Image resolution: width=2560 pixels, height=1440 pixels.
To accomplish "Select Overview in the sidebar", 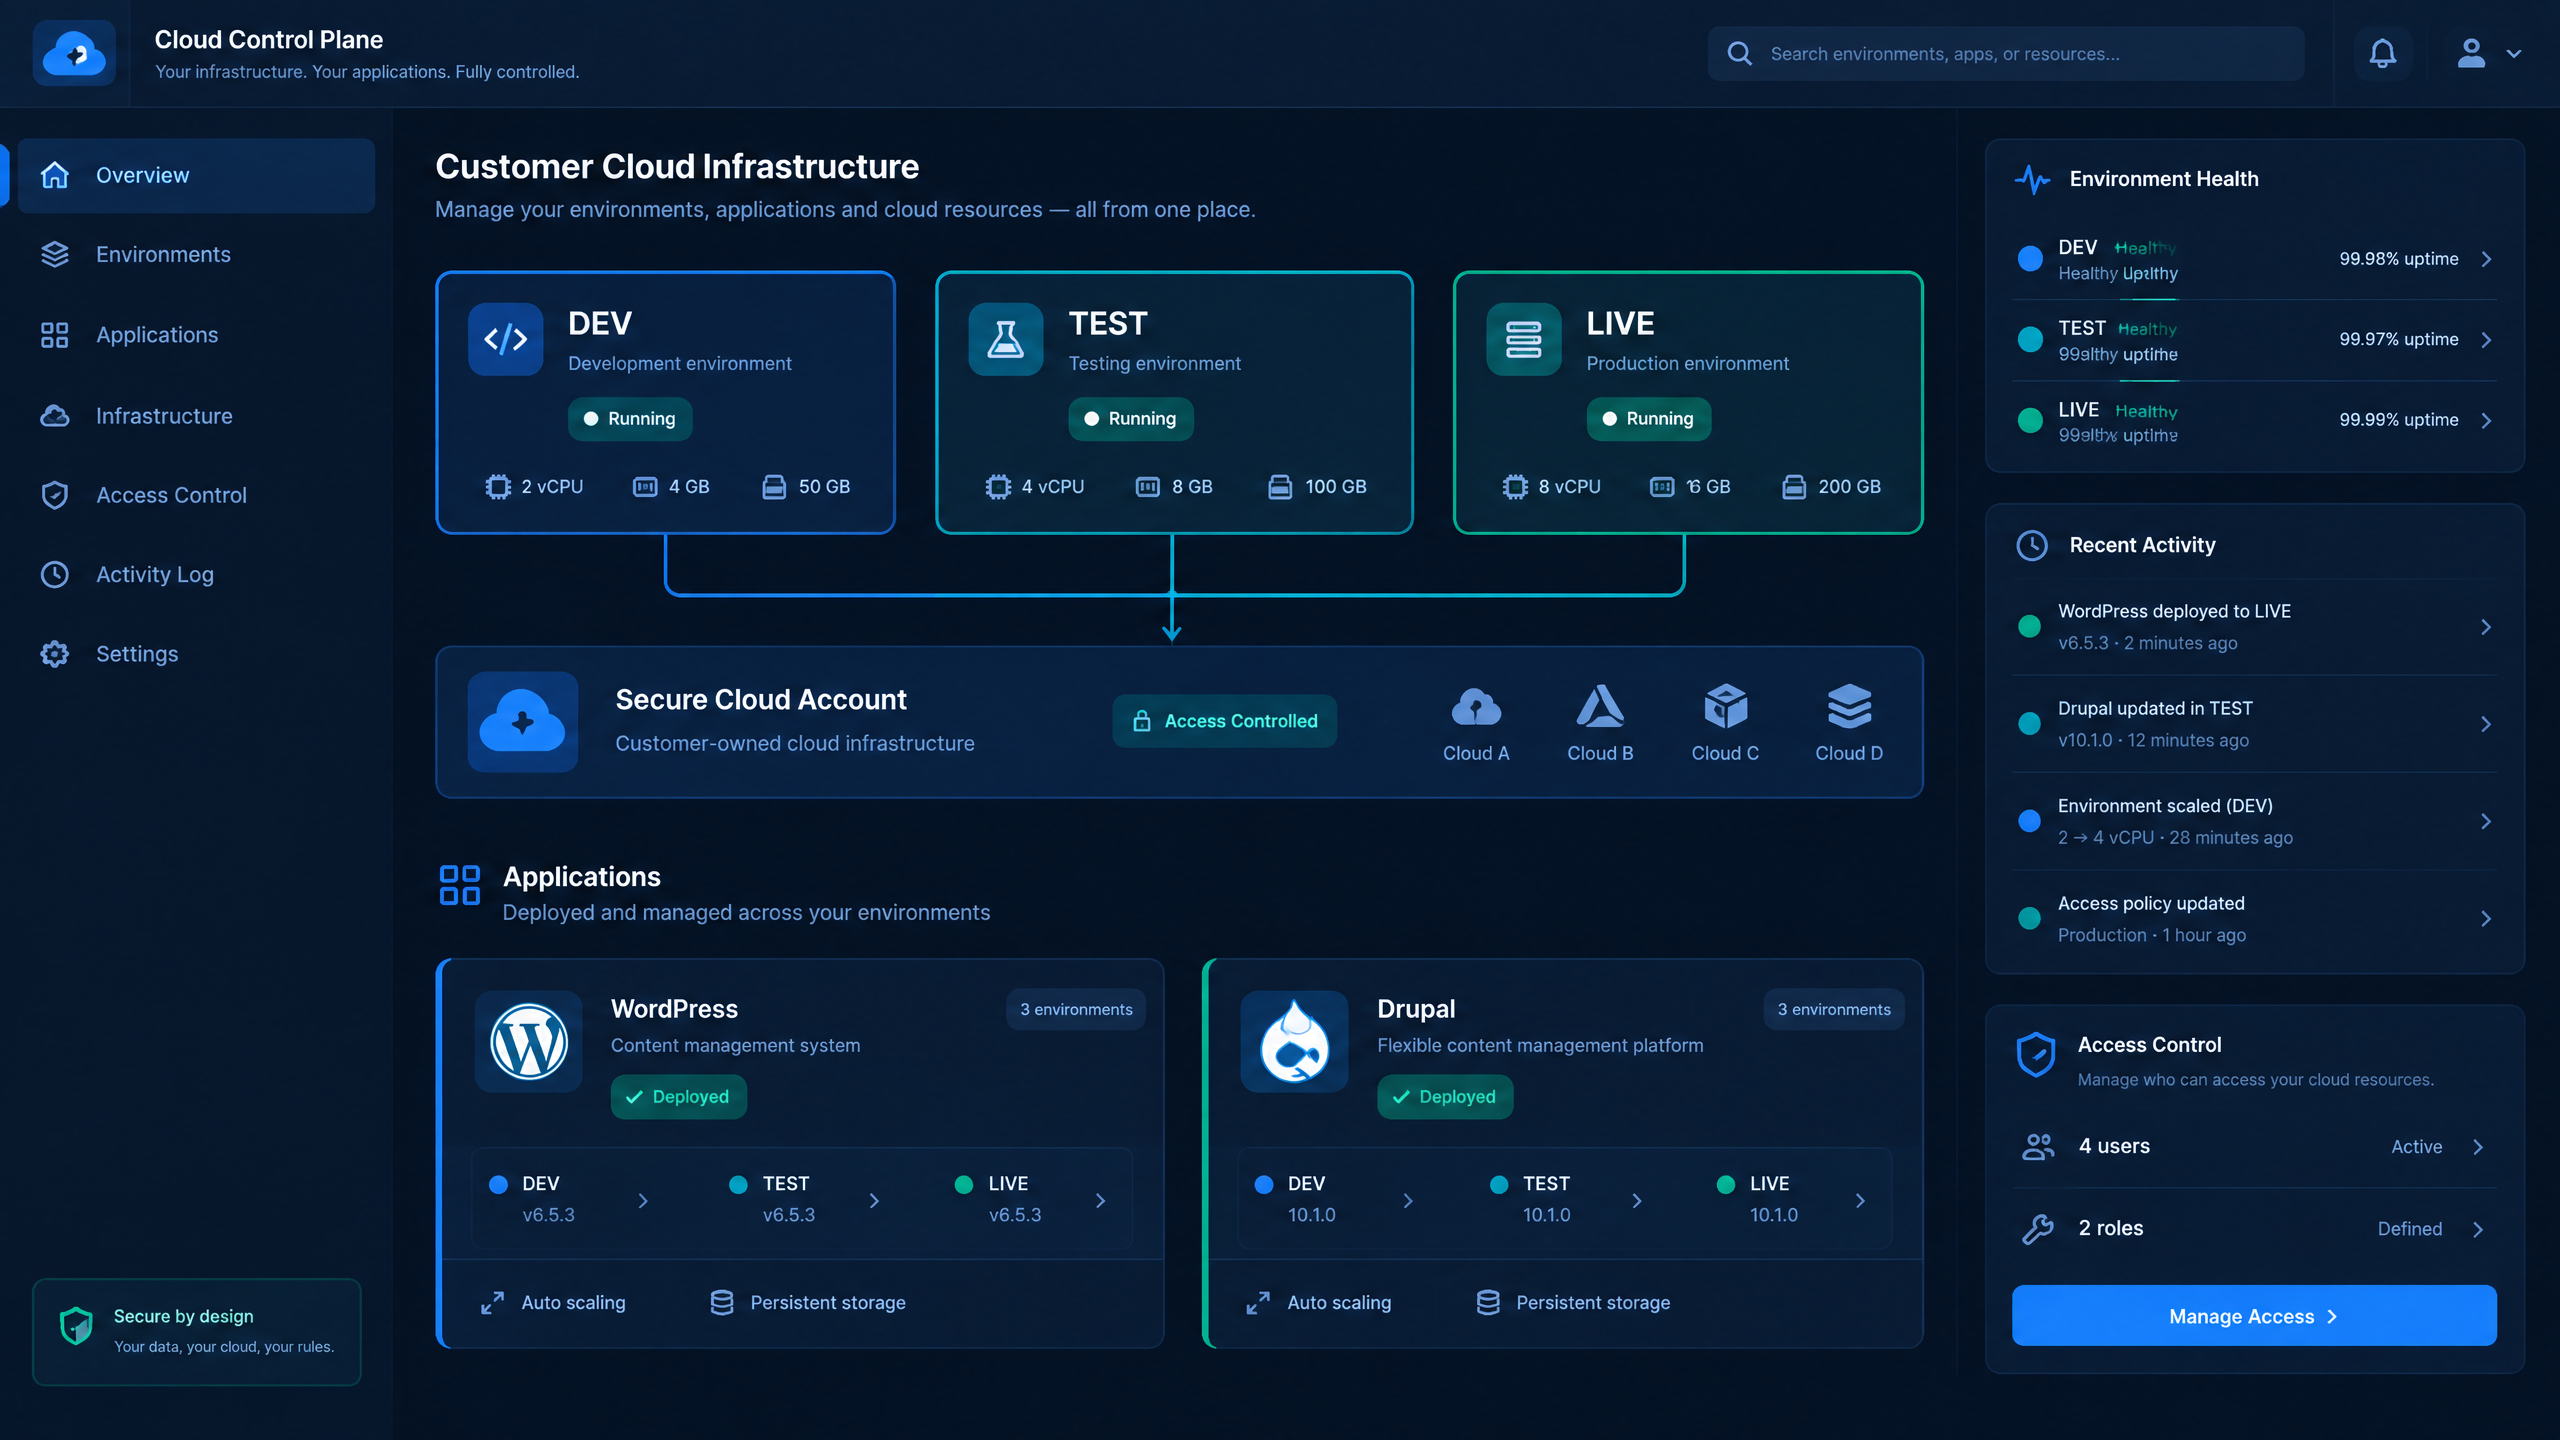I will click(x=196, y=175).
